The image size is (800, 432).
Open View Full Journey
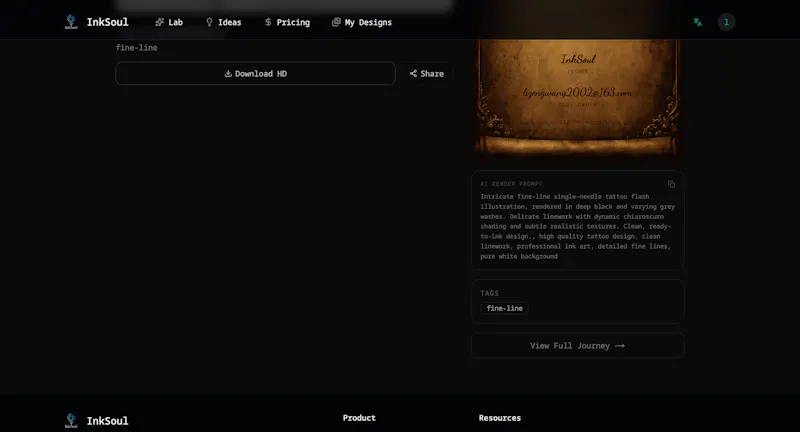578,346
